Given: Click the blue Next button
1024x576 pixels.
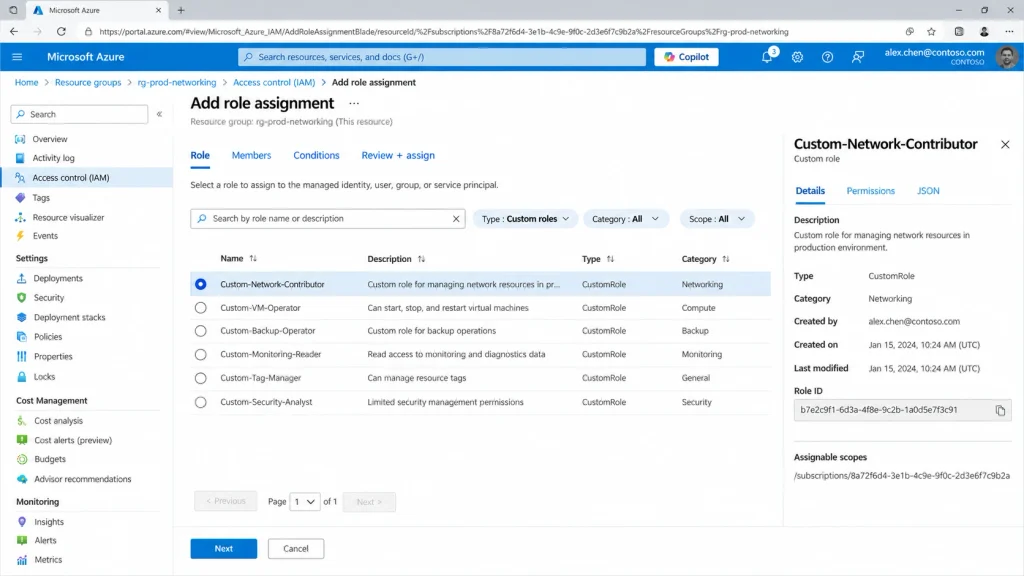Looking at the screenshot, I should tap(223, 549).
